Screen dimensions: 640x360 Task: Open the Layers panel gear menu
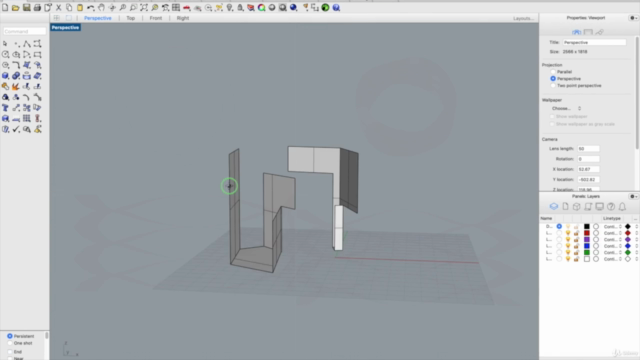(x=633, y=196)
